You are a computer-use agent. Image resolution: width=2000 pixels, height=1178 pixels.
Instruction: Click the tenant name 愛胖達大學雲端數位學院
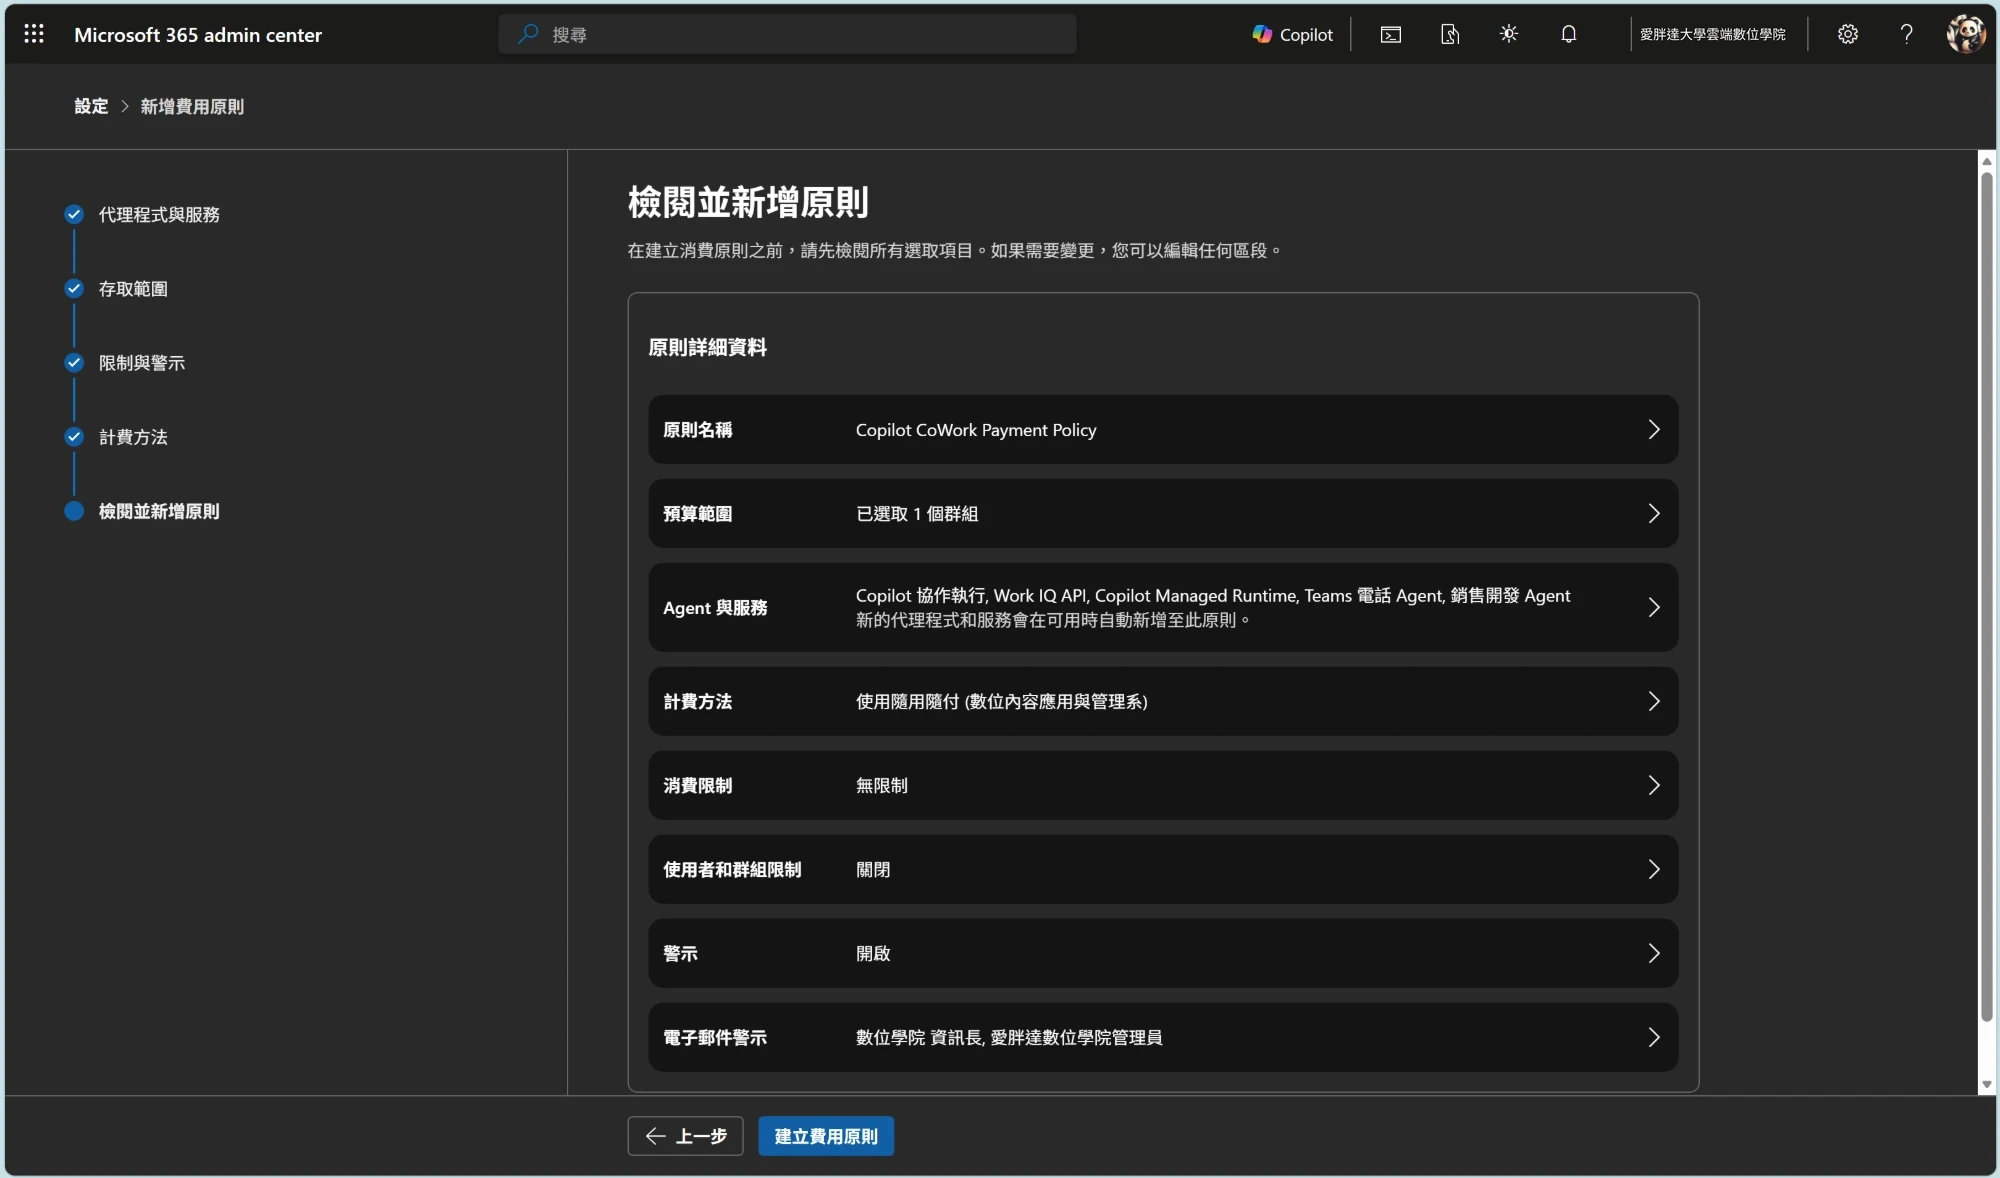pyautogui.click(x=1712, y=34)
